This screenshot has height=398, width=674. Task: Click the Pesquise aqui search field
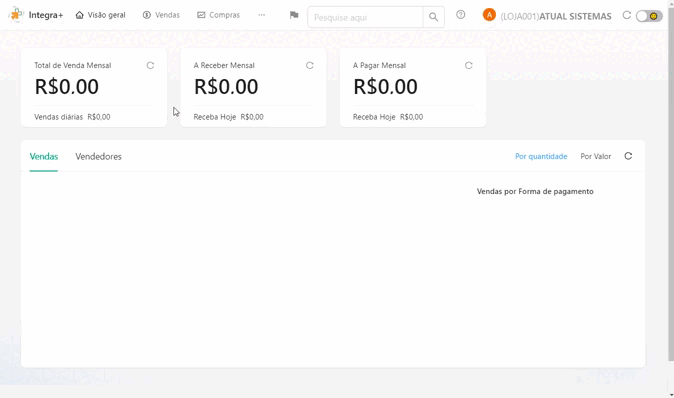[x=365, y=17]
